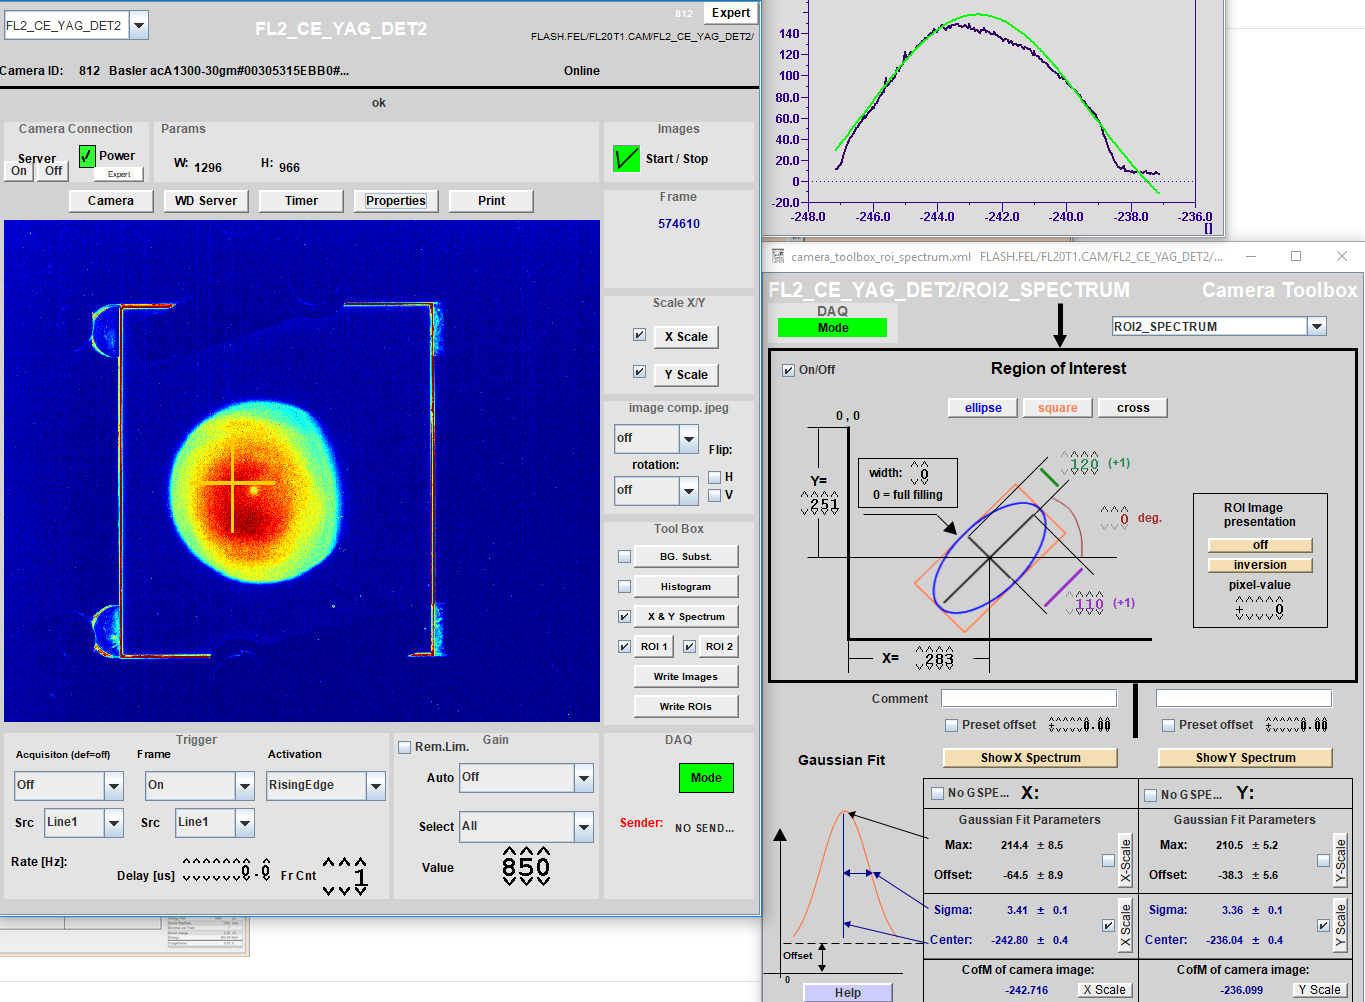The image size is (1365, 1002).
Task: Open the WD Server tab button
Action: pyautogui.click(x=206, y=201)
